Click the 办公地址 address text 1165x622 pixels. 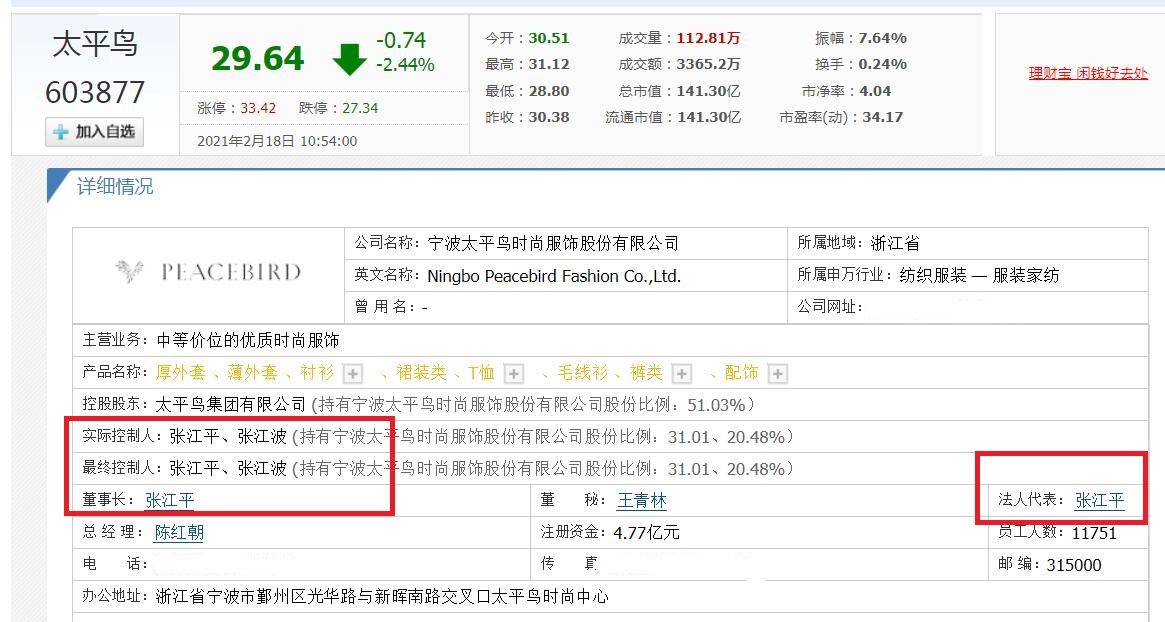tap(382, 596)
